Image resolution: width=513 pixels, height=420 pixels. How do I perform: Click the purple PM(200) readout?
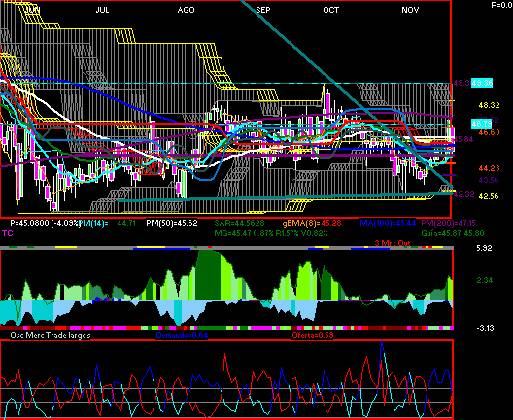(448, 223)
